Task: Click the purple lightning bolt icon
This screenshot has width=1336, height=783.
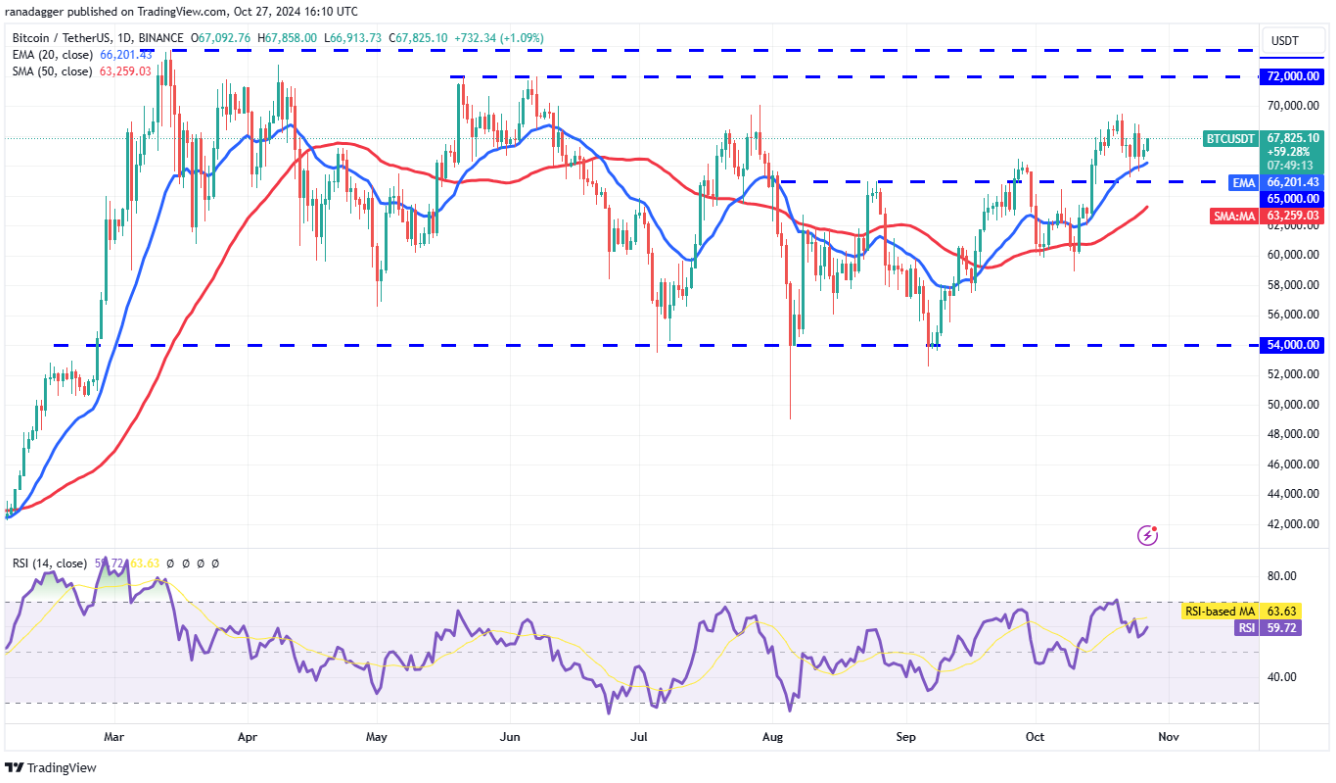Action: [1148, 536]
